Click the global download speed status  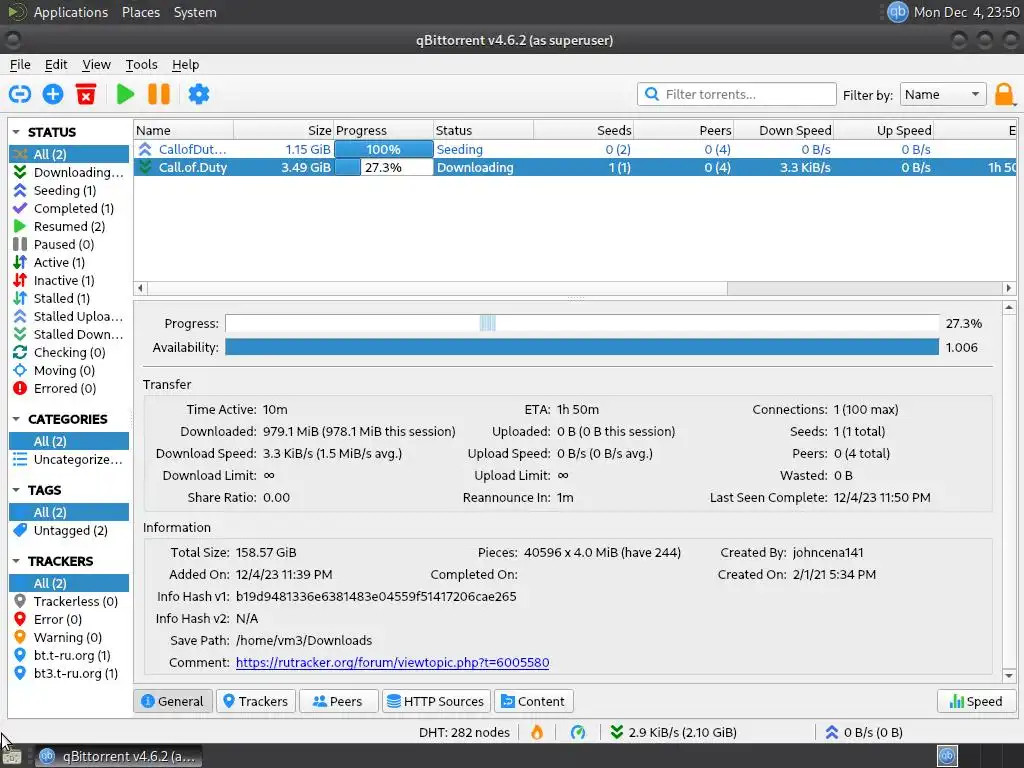click(x=673, y=732)
